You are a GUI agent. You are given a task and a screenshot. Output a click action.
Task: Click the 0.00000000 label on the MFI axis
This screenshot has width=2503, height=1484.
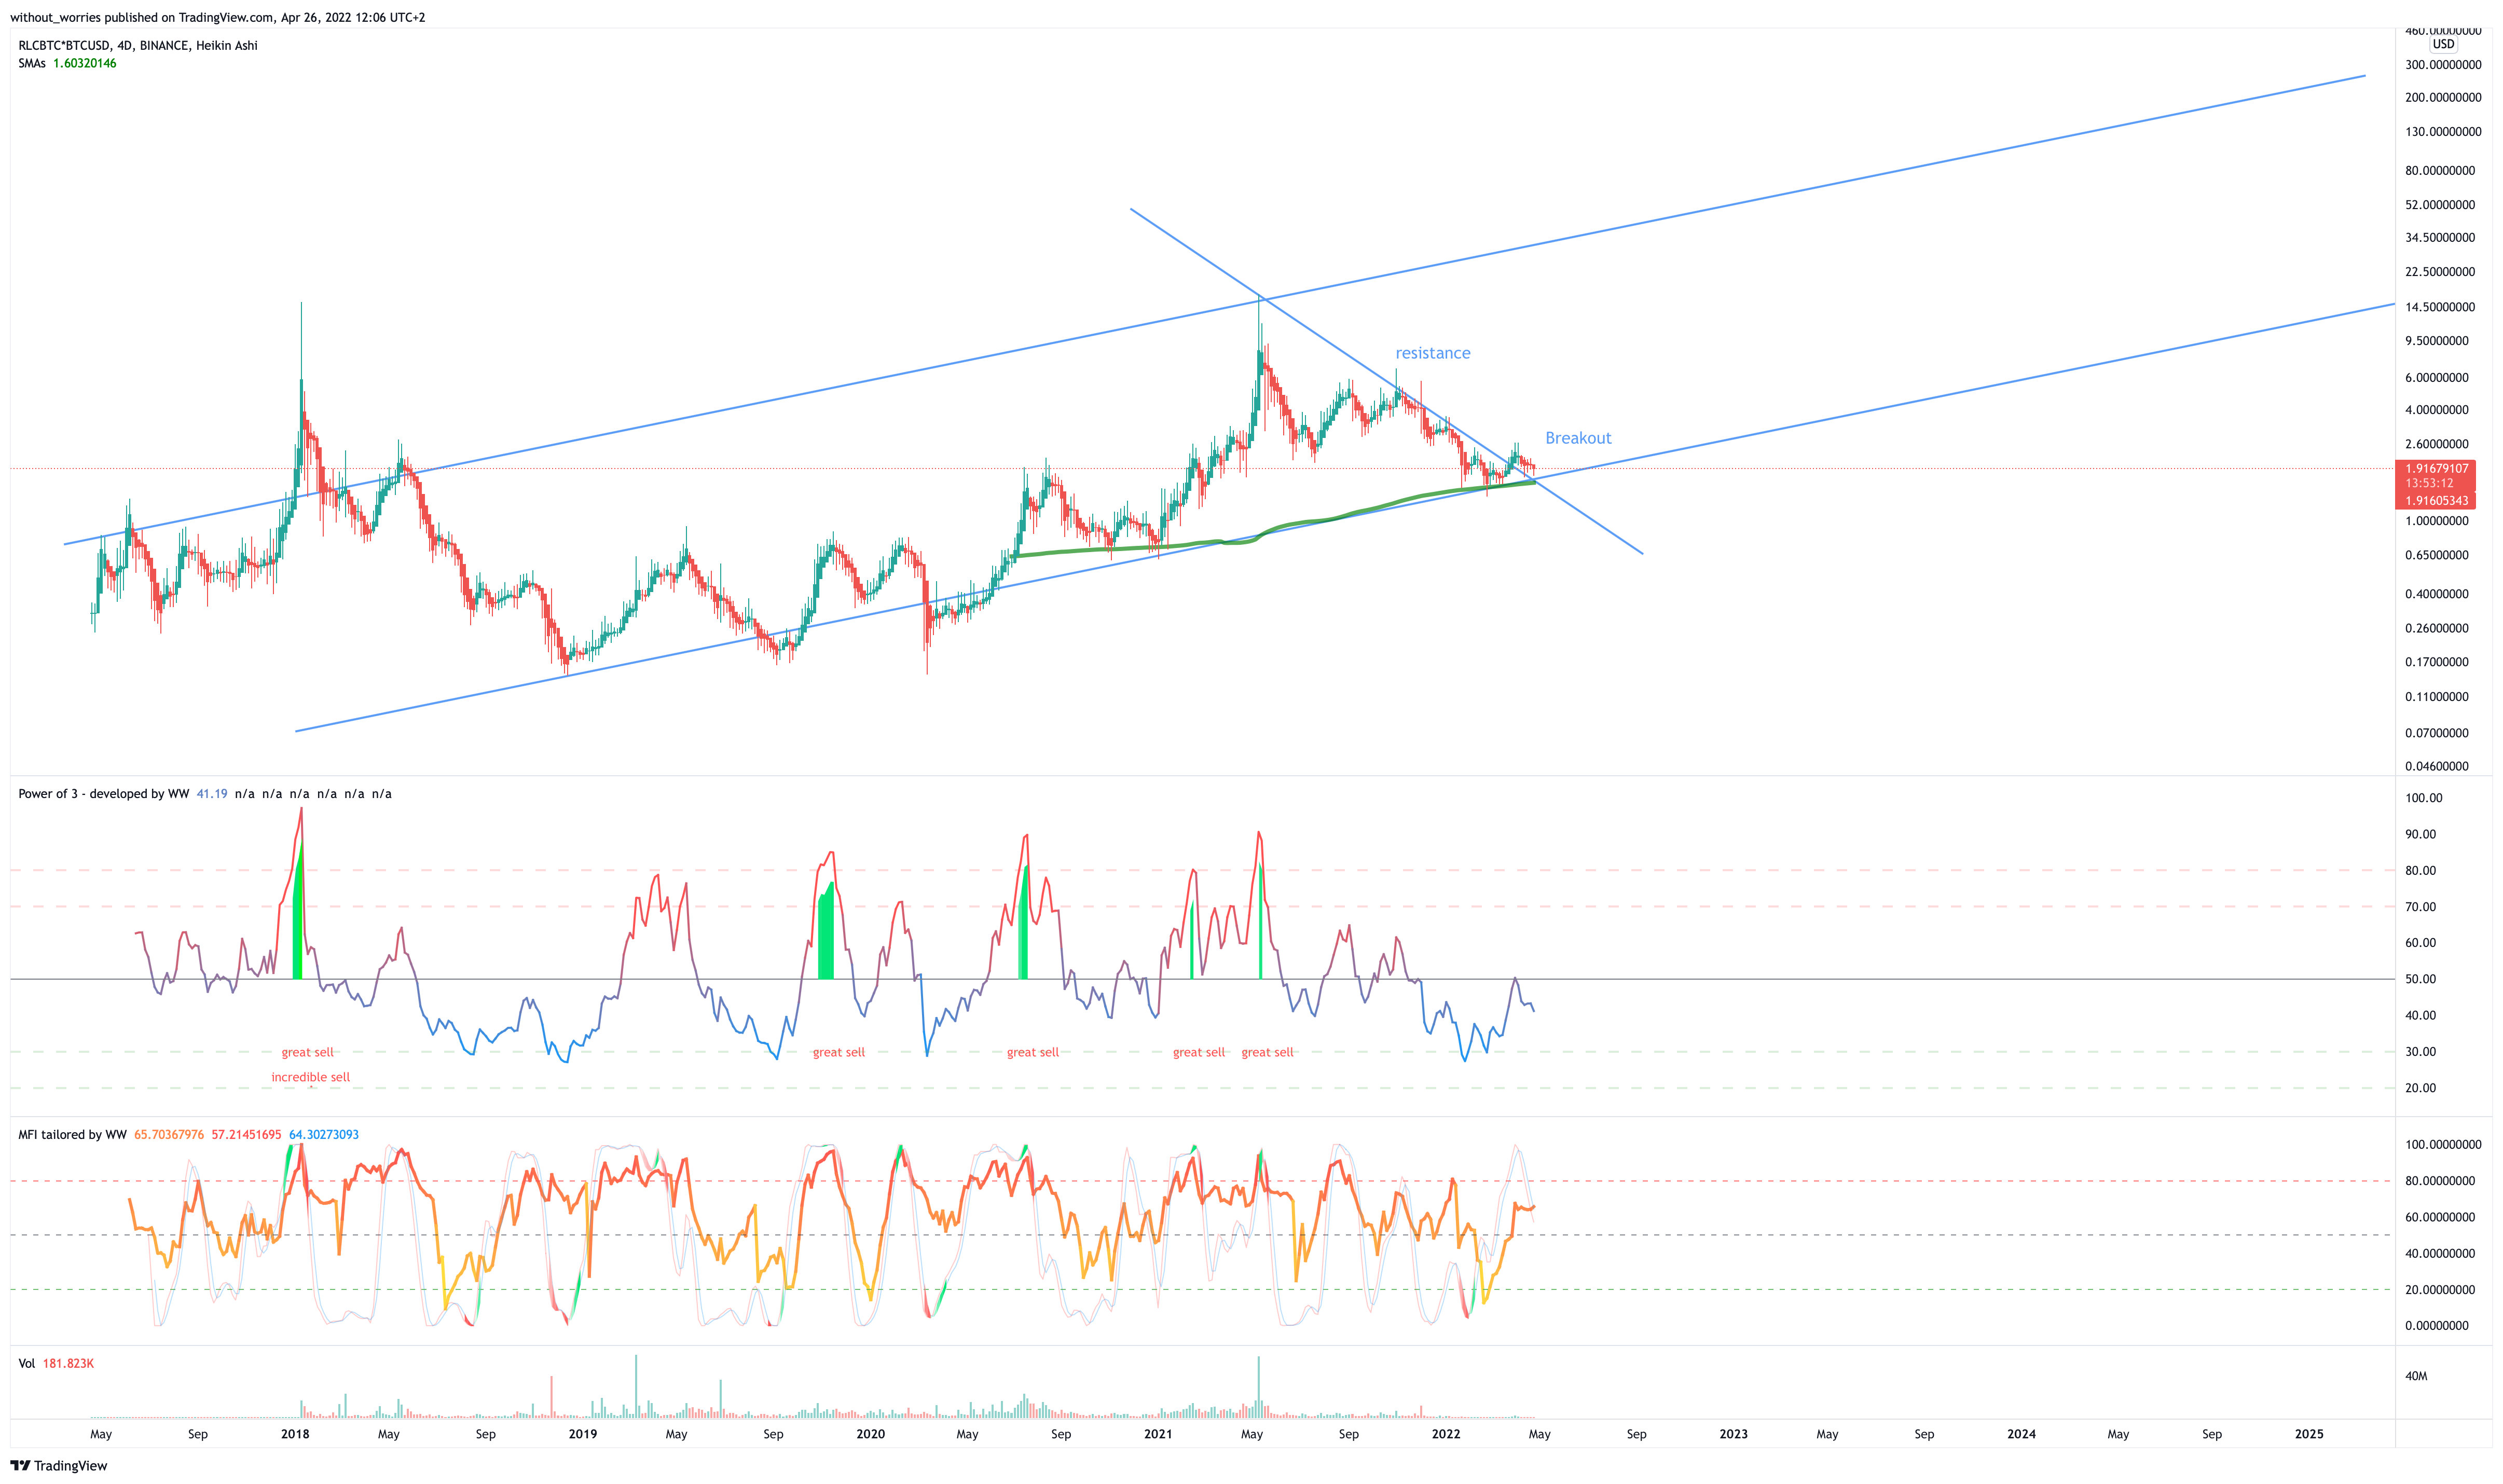point(2437,1326)
